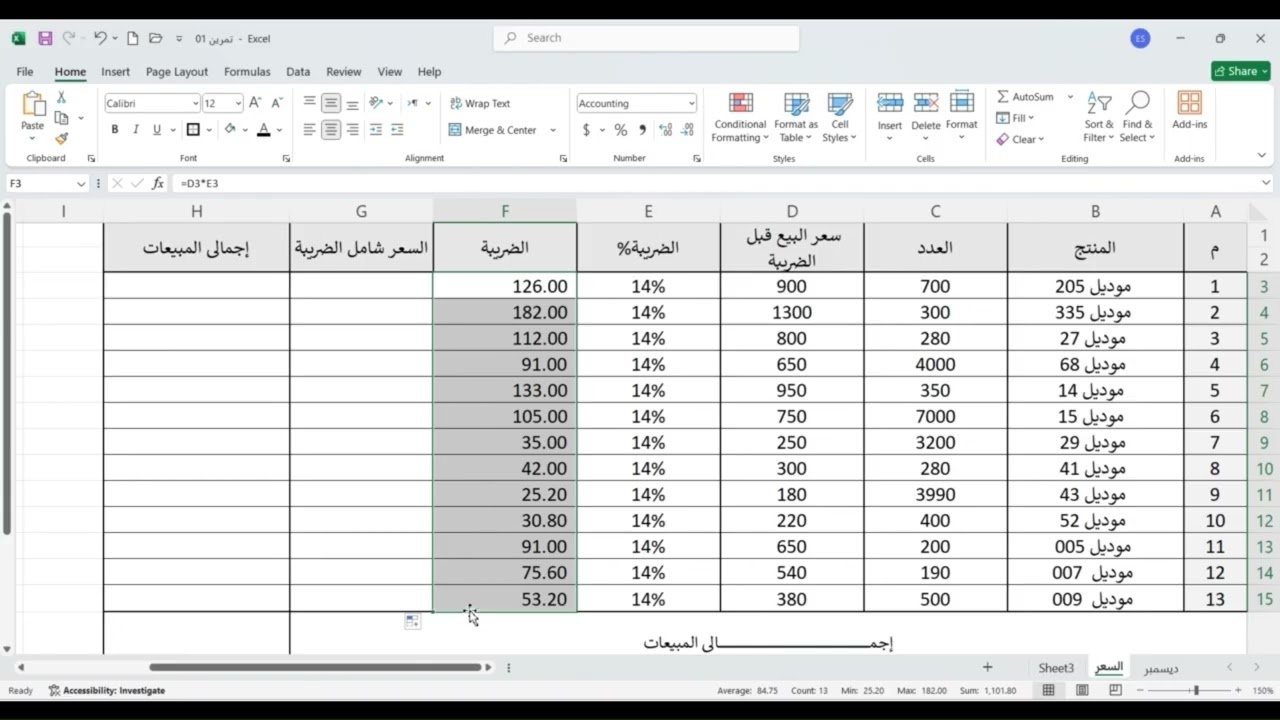Open the Borders dropdown arrow
Viewport: 1280px width, 720px height.
tap(208, 130)
